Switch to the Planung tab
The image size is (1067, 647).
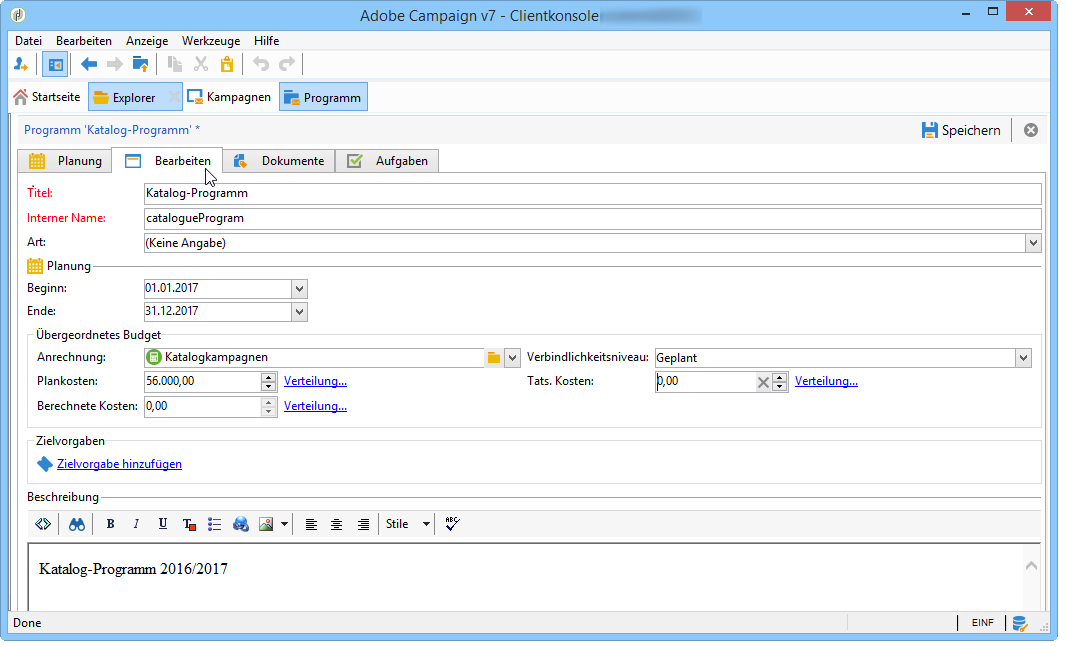click(x=65, y=163)
